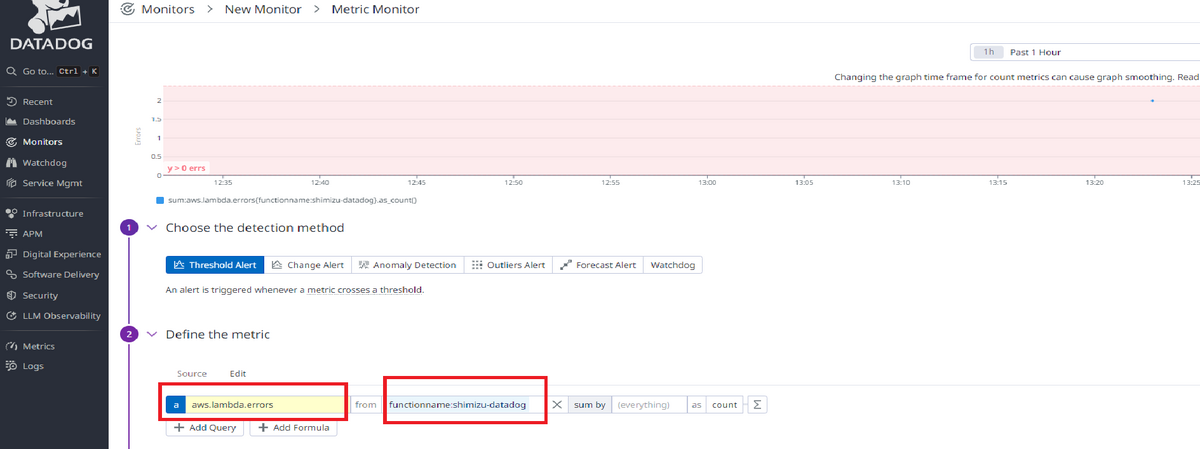Open Metrics in sidebar
1200x449 pixels.
pos(31,346)
